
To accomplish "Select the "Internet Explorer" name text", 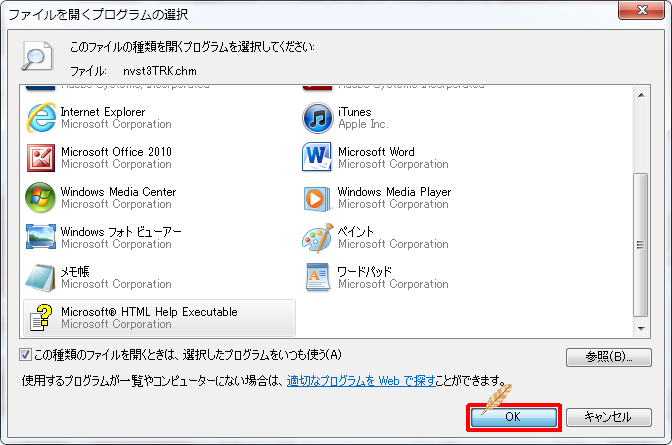I will point(103,112).
